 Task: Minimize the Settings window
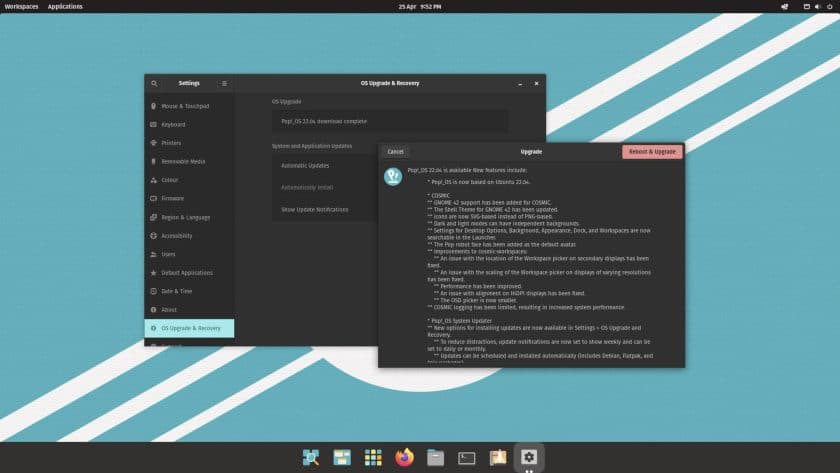point(520,84)
